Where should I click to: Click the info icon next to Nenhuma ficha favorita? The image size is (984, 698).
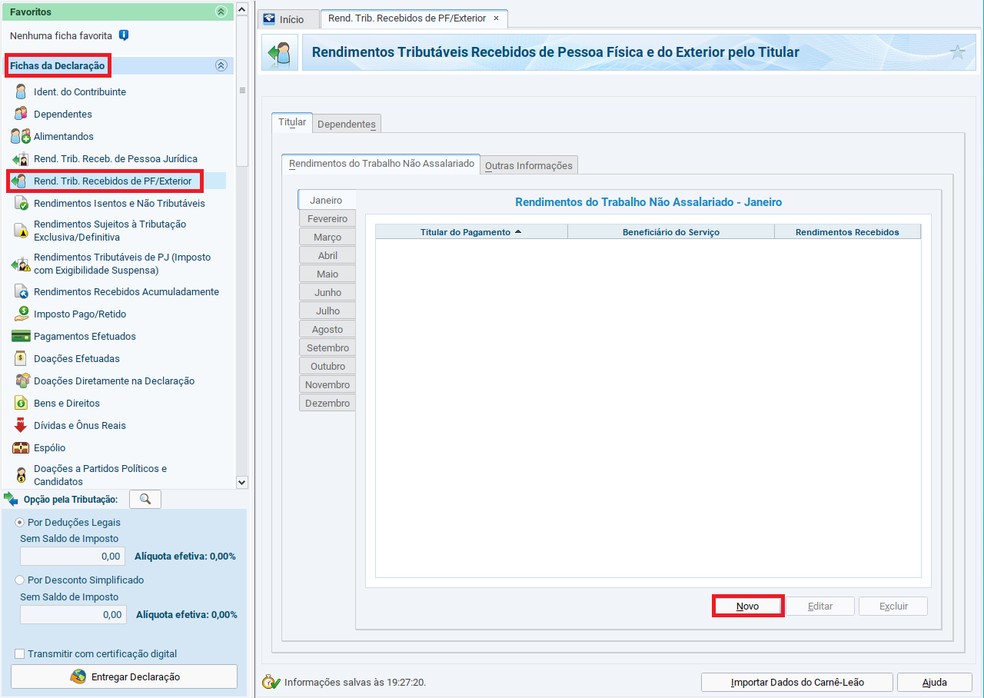coord(123,35)
